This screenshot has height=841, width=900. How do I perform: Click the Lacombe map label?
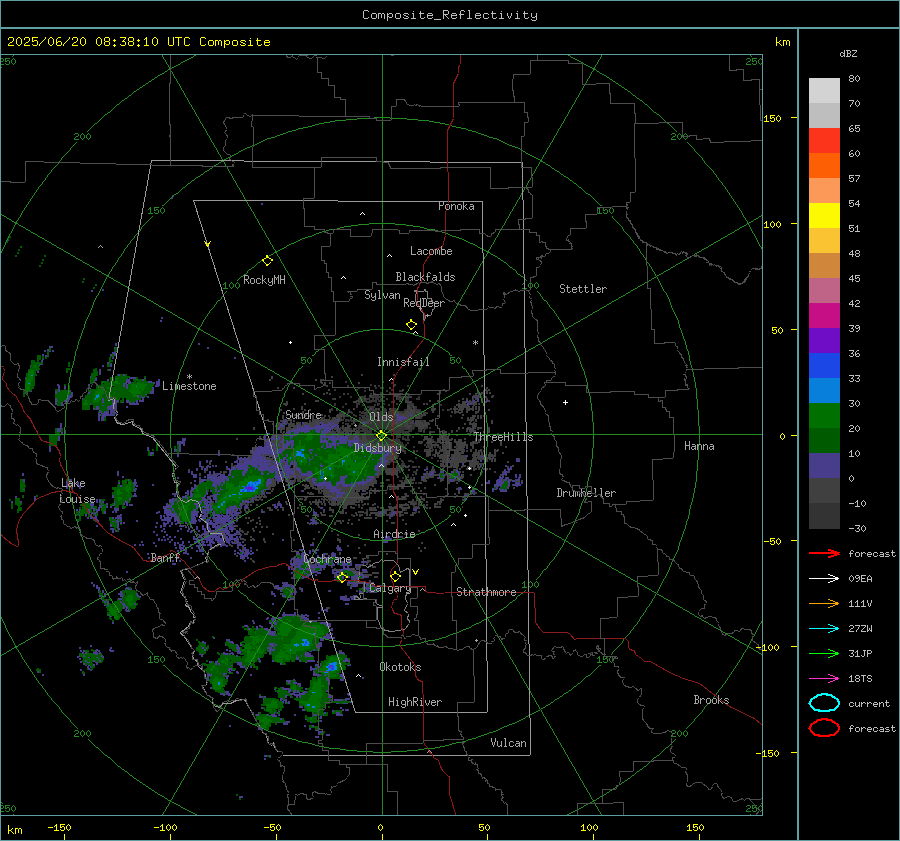[x=431, y=251]
